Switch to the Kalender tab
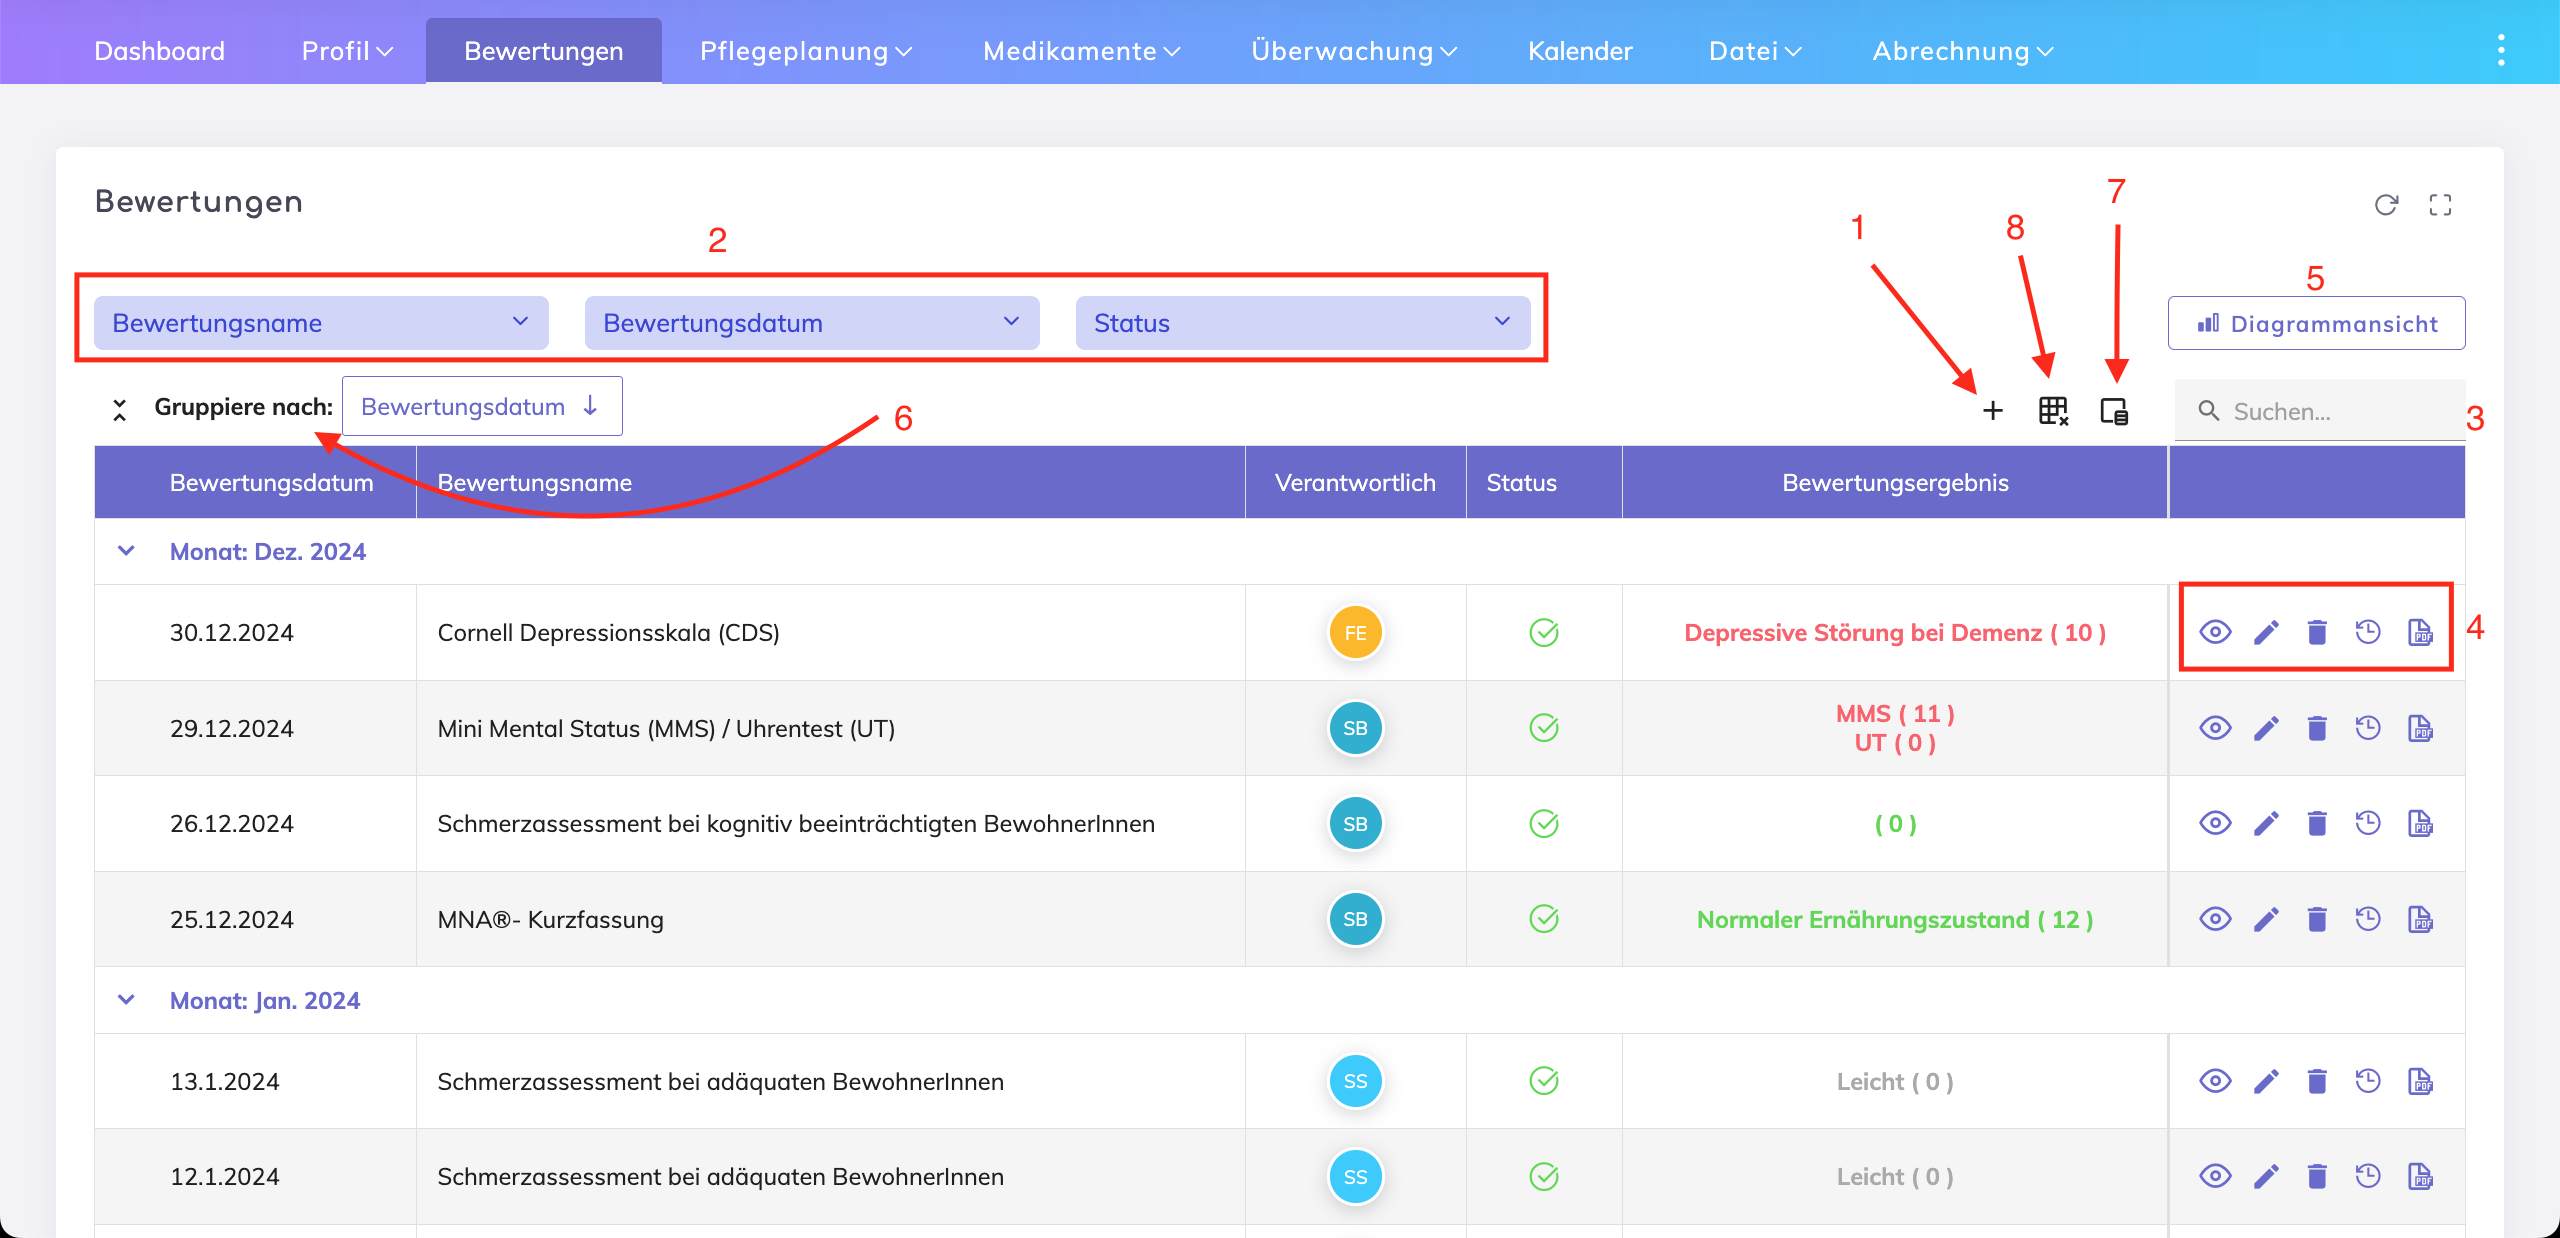Image resolution: width=2560 pixels, height=1238 pixels. [x=1580, y=51]
